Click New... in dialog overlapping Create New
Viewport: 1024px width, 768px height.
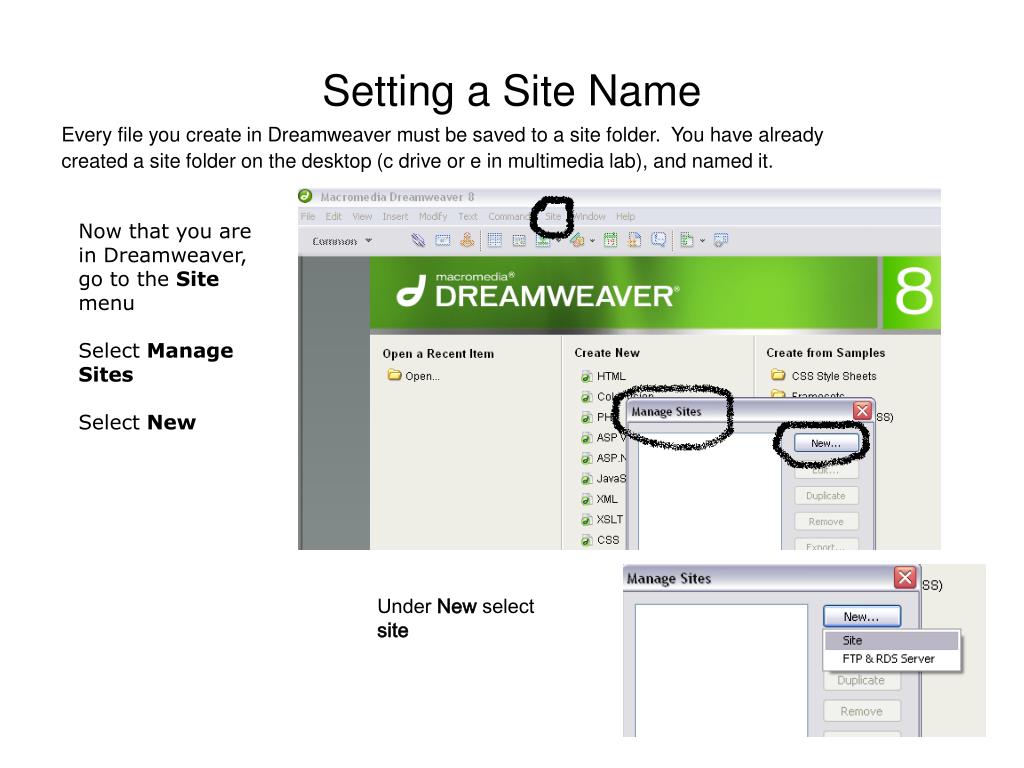[x=826, y=443]
